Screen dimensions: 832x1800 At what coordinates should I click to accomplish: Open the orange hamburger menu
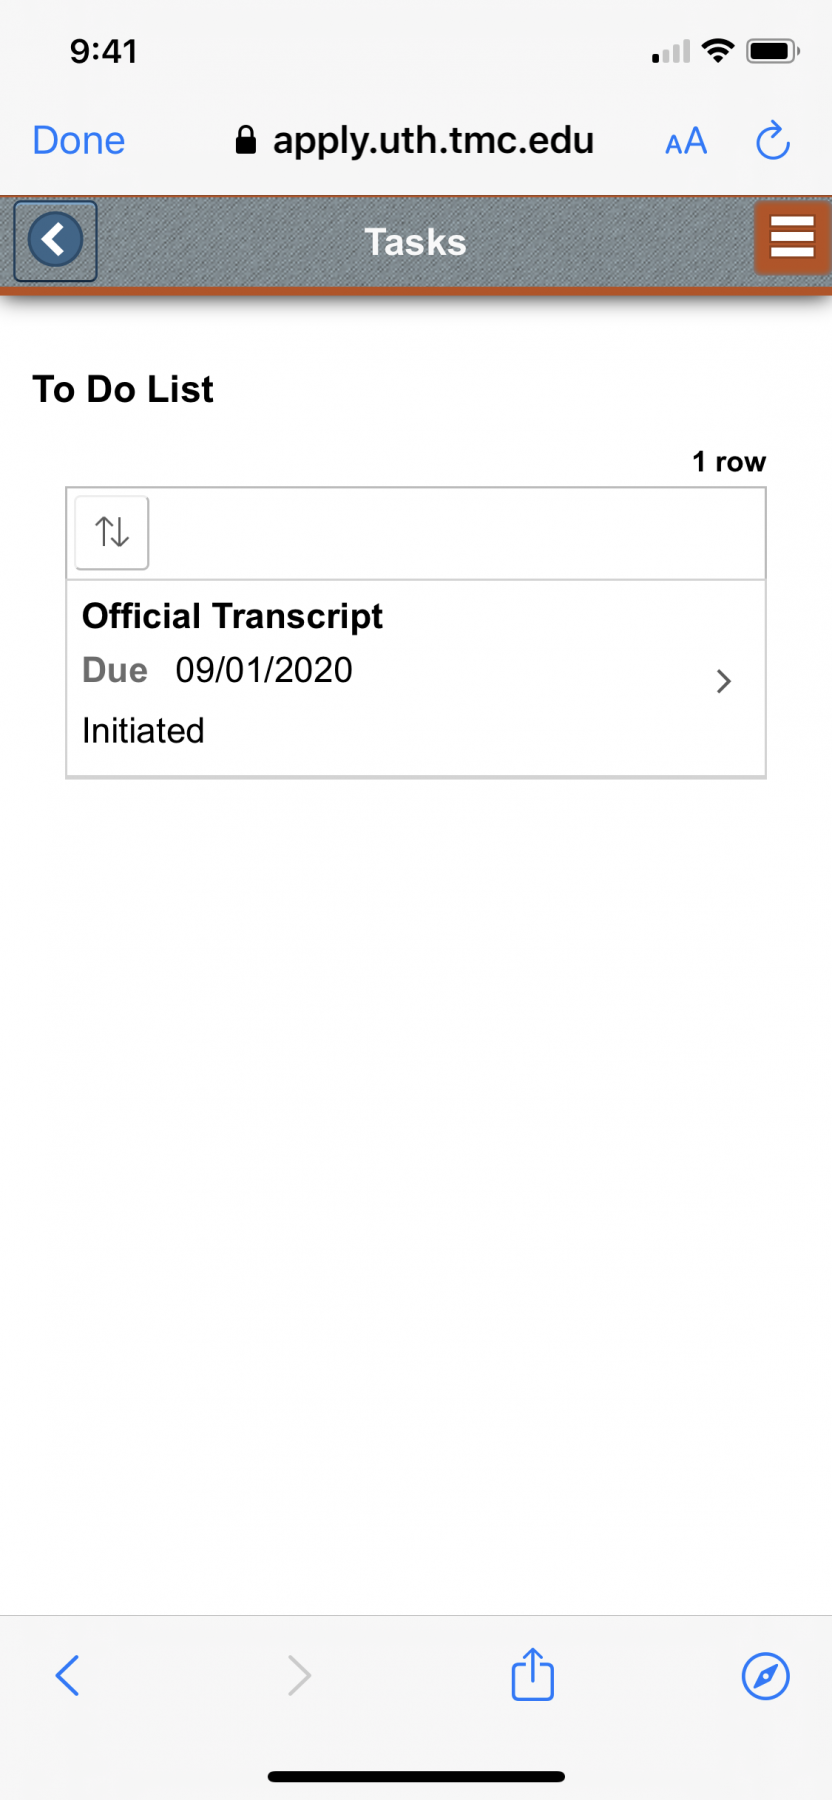(792, 238)
